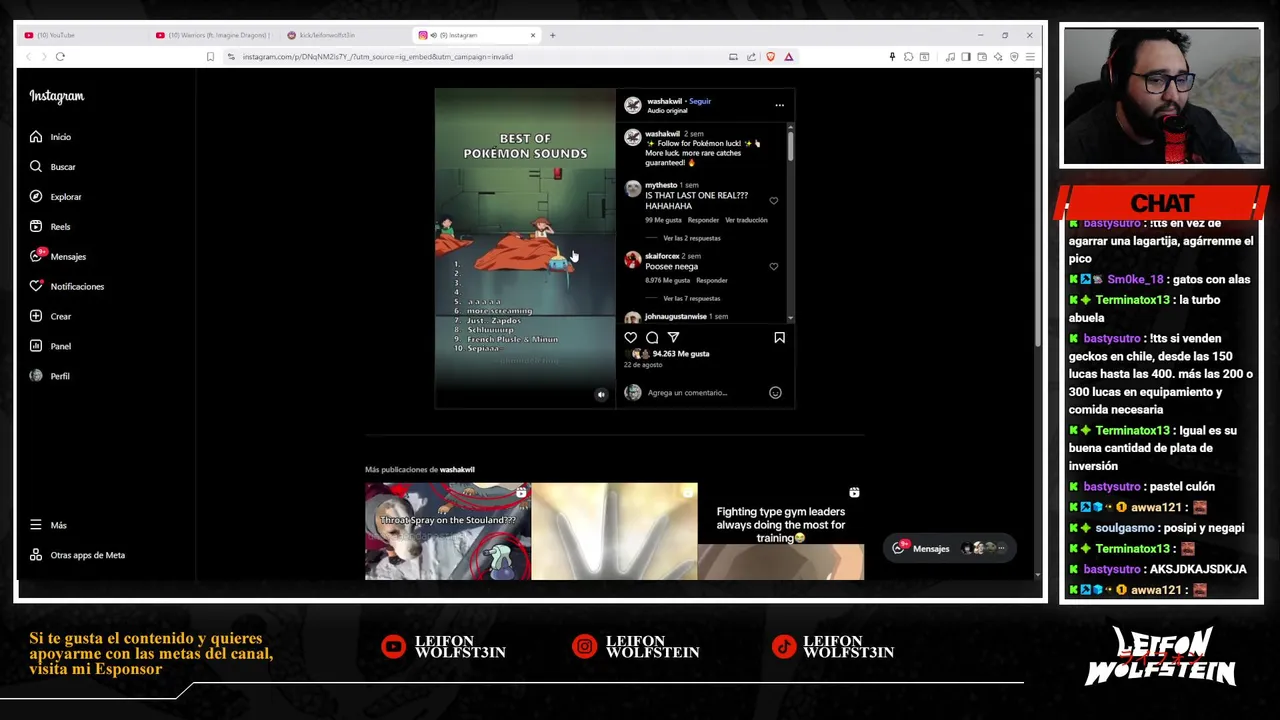Reload the page with refresh icon

(x=60, y=57)
